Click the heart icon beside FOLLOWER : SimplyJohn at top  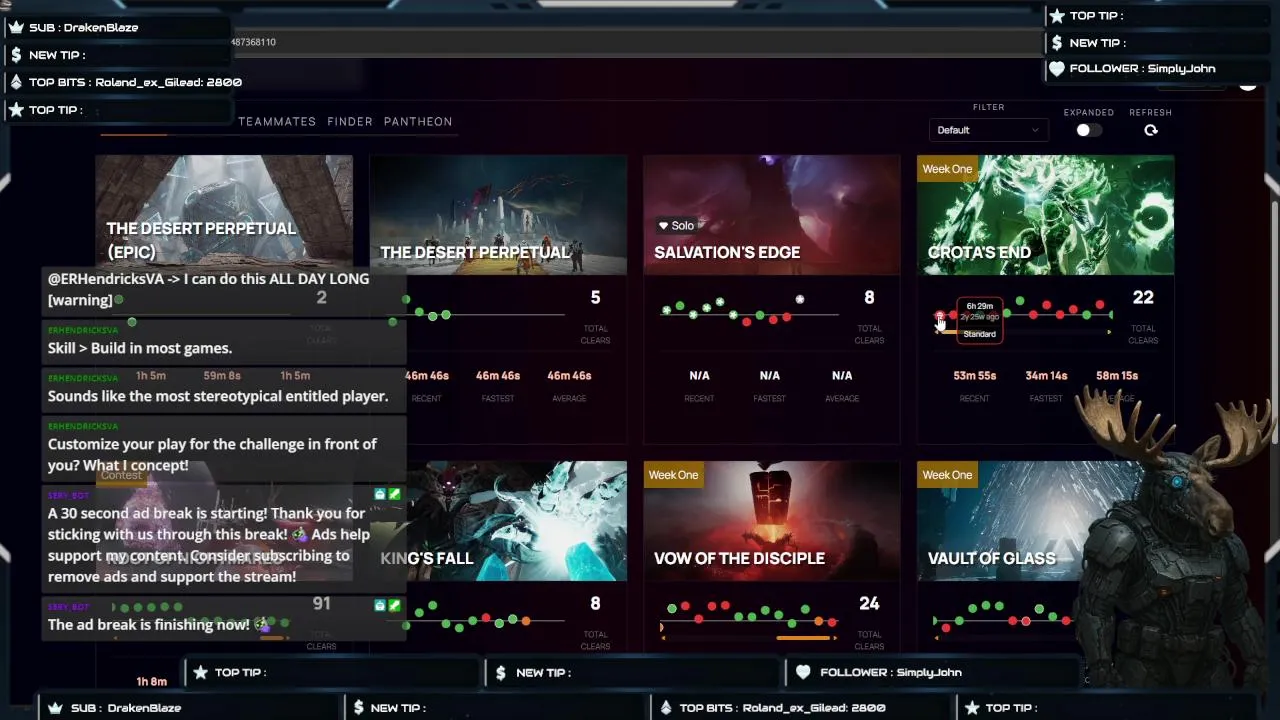pyautogui.click(x=1057, y=69)
